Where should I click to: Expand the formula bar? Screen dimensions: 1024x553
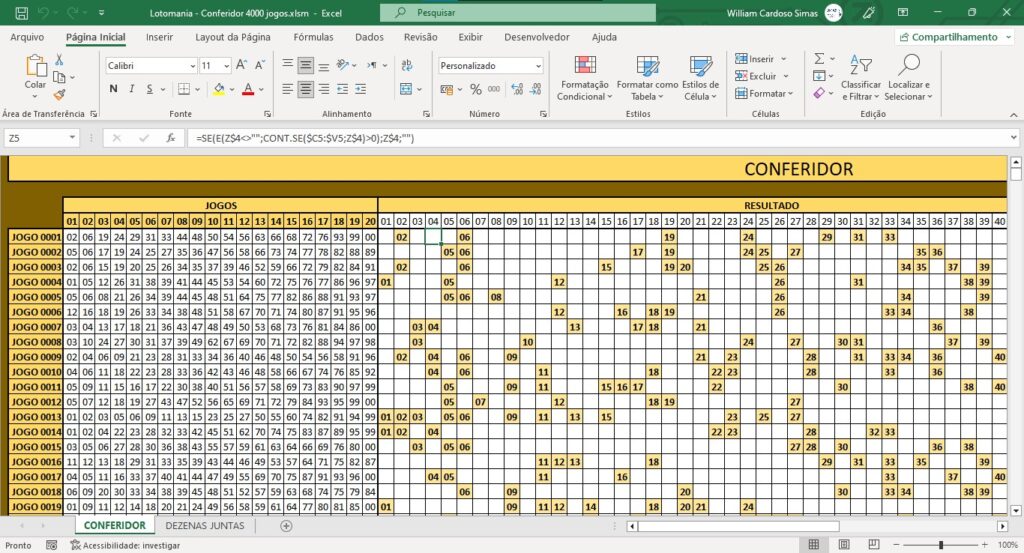click(1014, 138)
